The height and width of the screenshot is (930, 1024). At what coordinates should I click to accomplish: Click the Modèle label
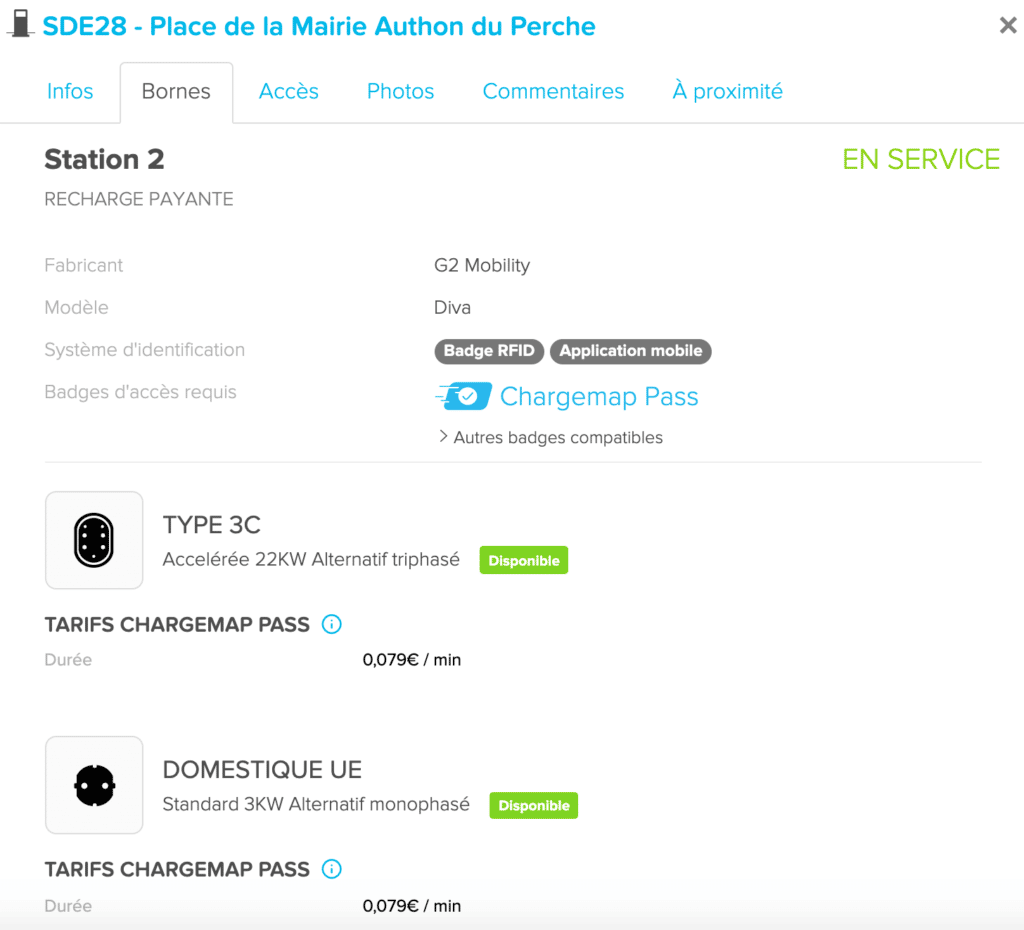tap(76, 308)
